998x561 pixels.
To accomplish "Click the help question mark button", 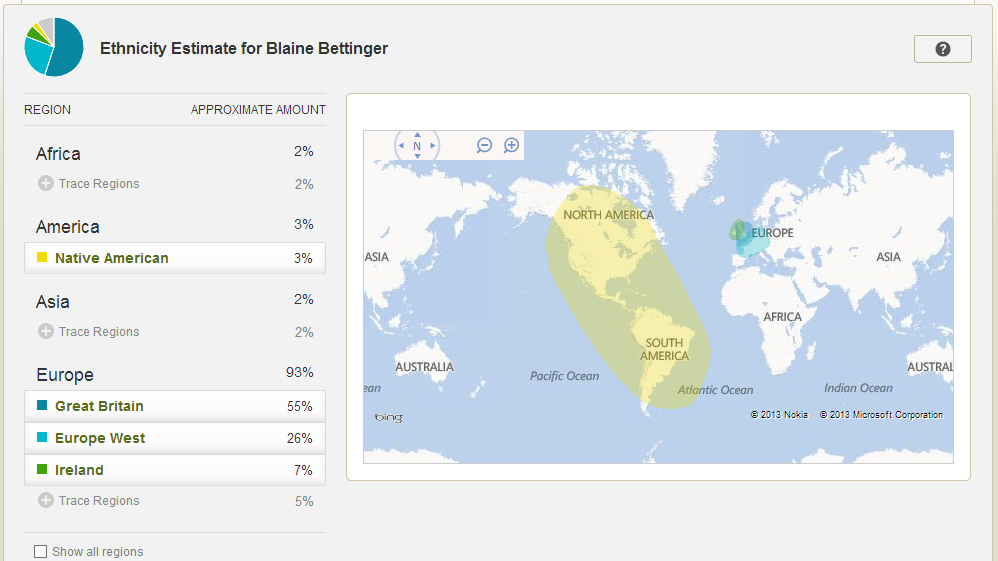I will (x=943, y=49).
